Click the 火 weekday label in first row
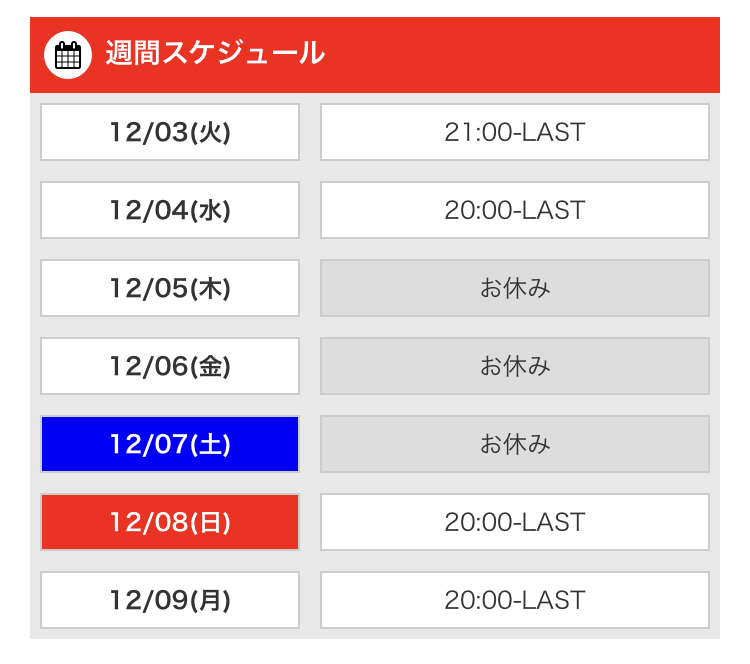Viewport: 750px width, 664px height. [210, 133]
